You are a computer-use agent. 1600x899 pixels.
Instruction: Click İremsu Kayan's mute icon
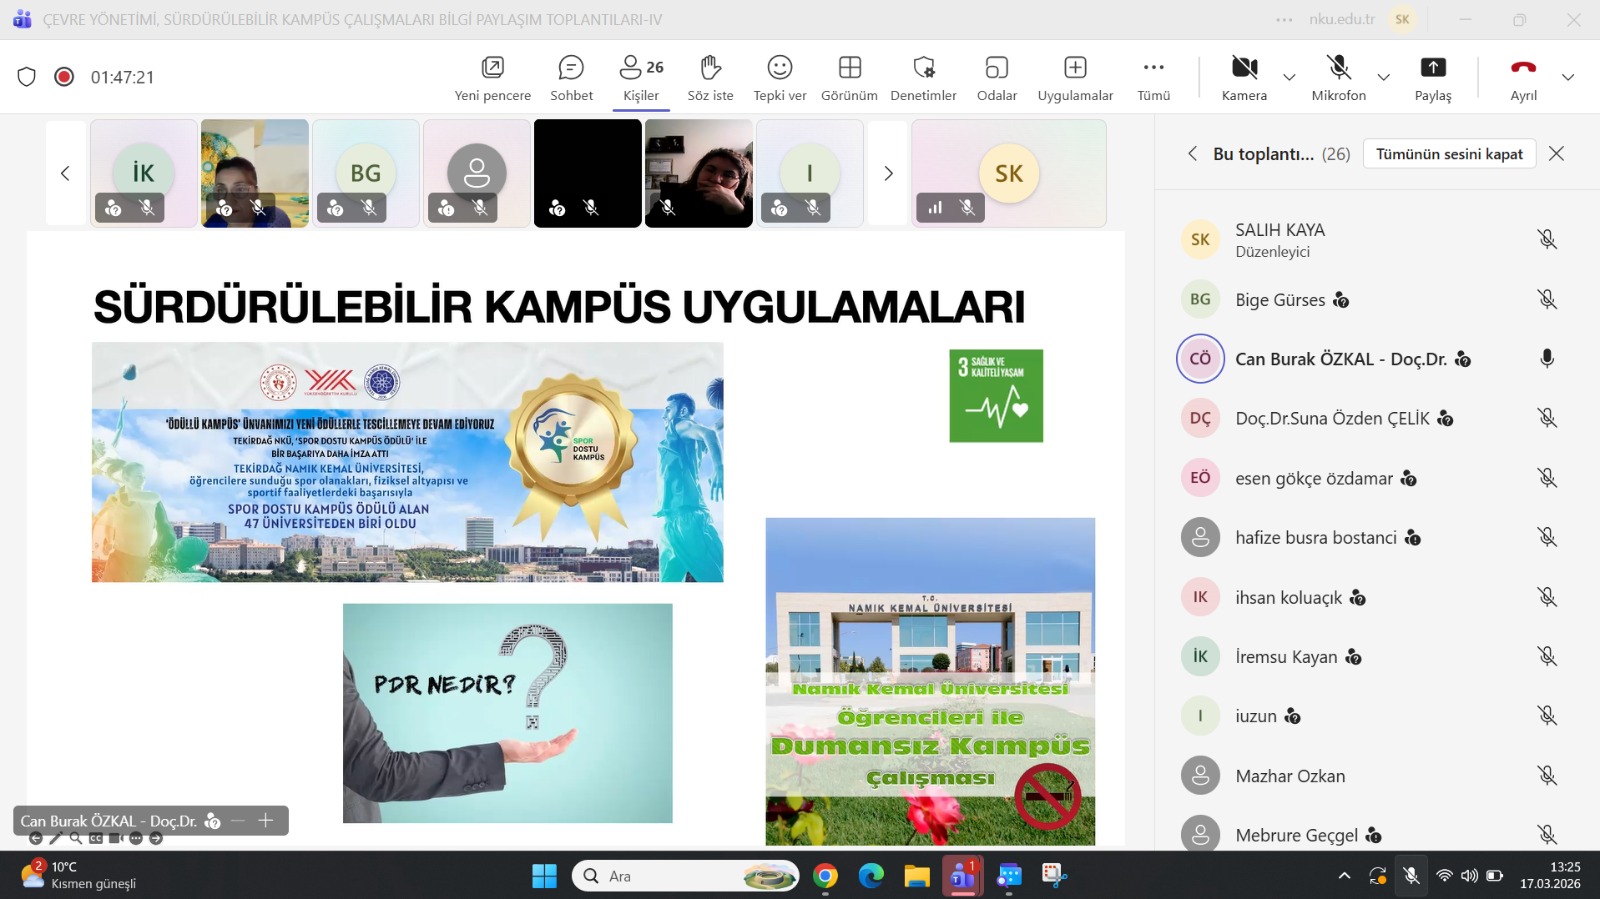click(1547, 656)
